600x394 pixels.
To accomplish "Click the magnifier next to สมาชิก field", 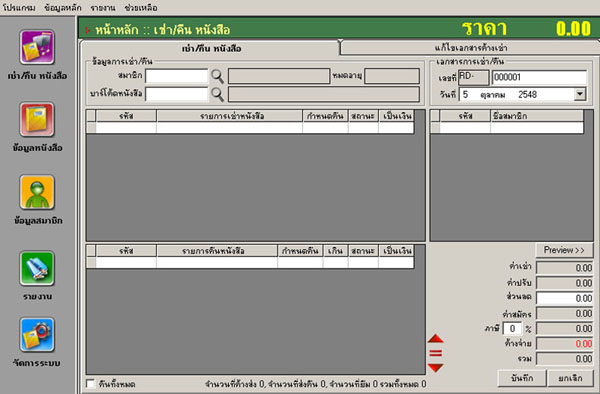I will pyautogui.click(x=217, y=76).
